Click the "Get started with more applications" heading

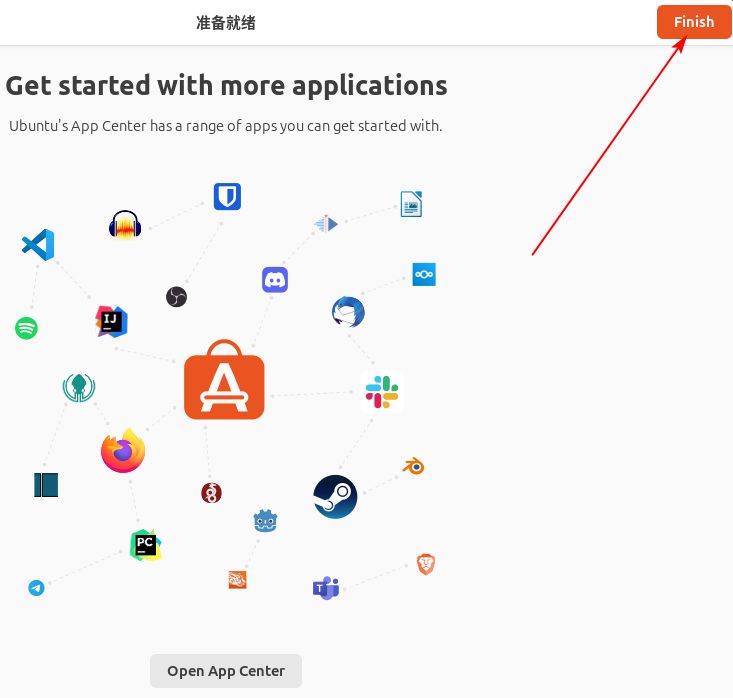pyautogui.click(x=226, y=86)
